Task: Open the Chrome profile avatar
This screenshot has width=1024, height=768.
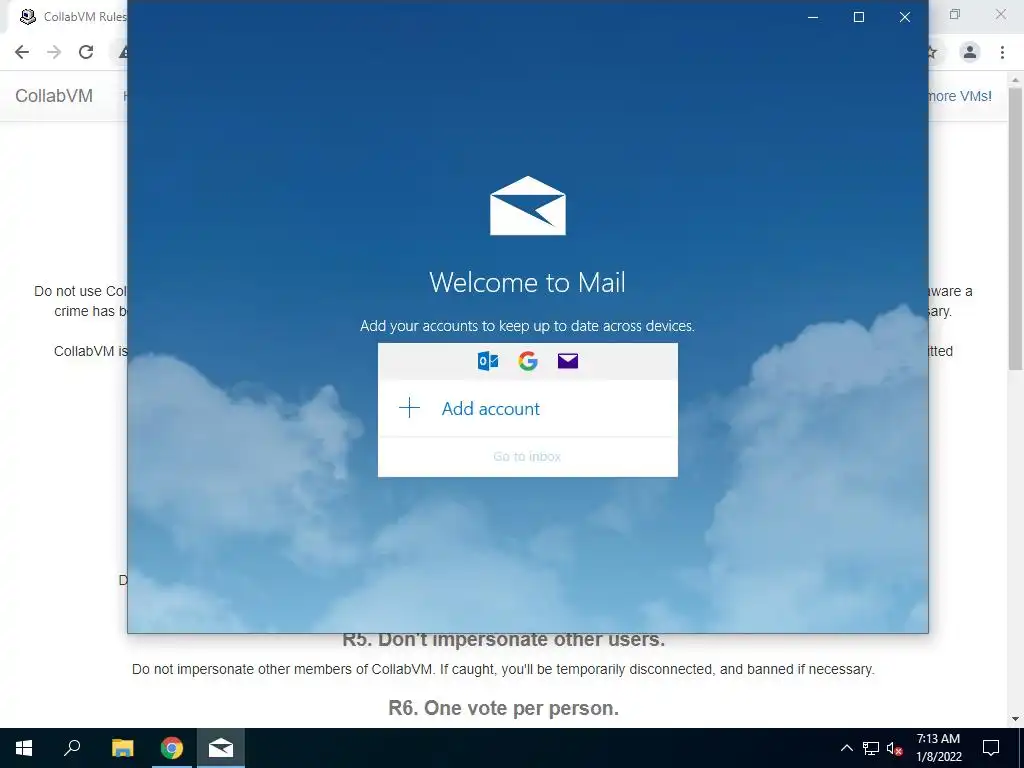Action: [970, 52]
